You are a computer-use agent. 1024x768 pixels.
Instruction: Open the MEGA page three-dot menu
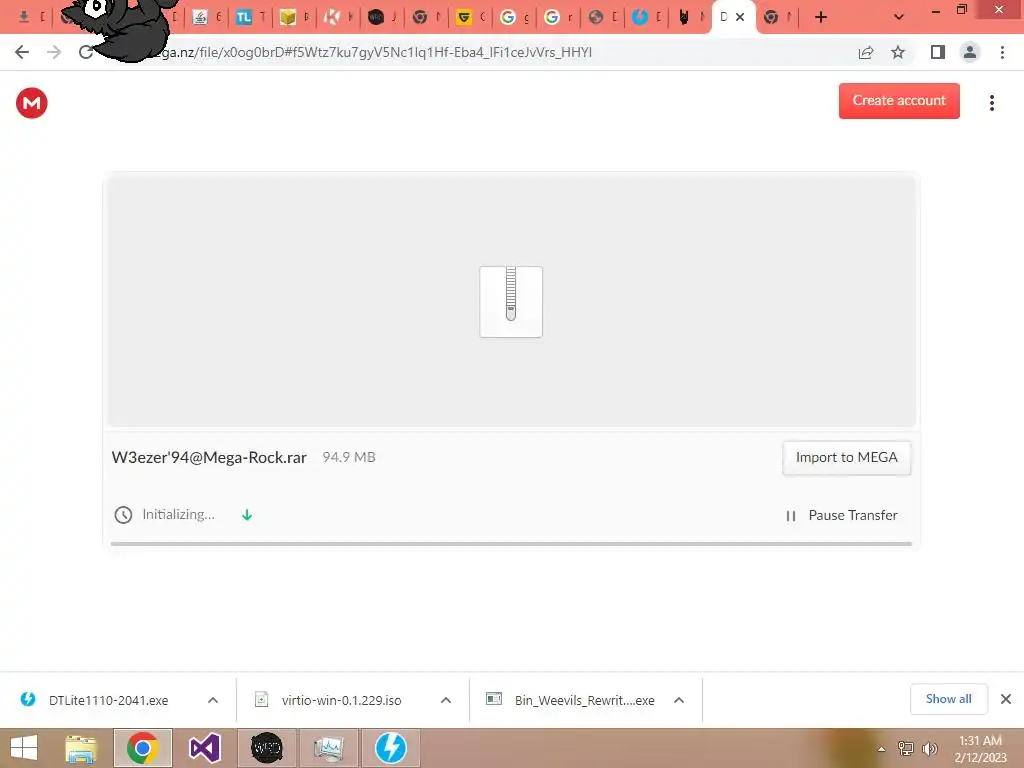click(991, 103)
